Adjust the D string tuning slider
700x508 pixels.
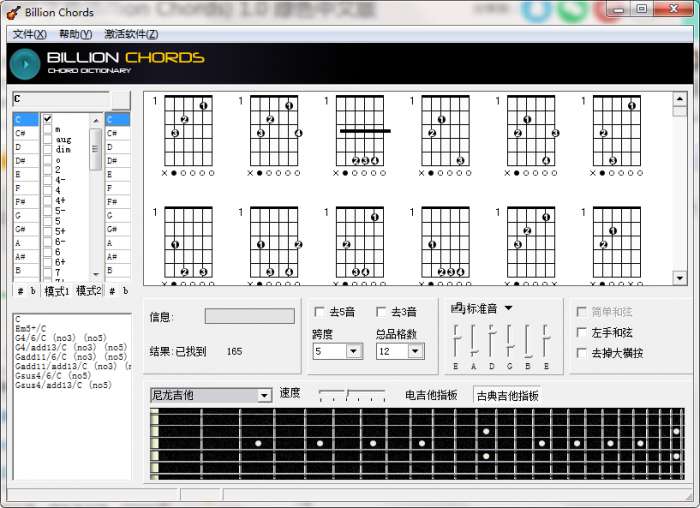(x=492, y=341)
